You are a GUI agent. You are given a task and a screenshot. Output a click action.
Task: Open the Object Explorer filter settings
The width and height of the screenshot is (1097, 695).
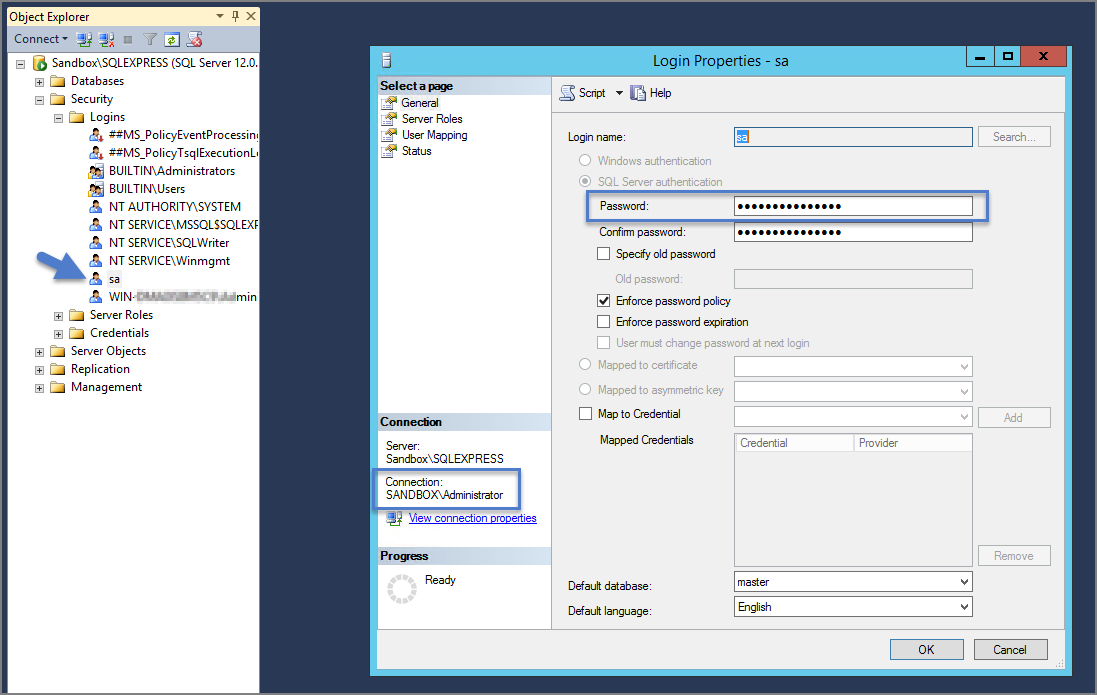tap(150, 38)
